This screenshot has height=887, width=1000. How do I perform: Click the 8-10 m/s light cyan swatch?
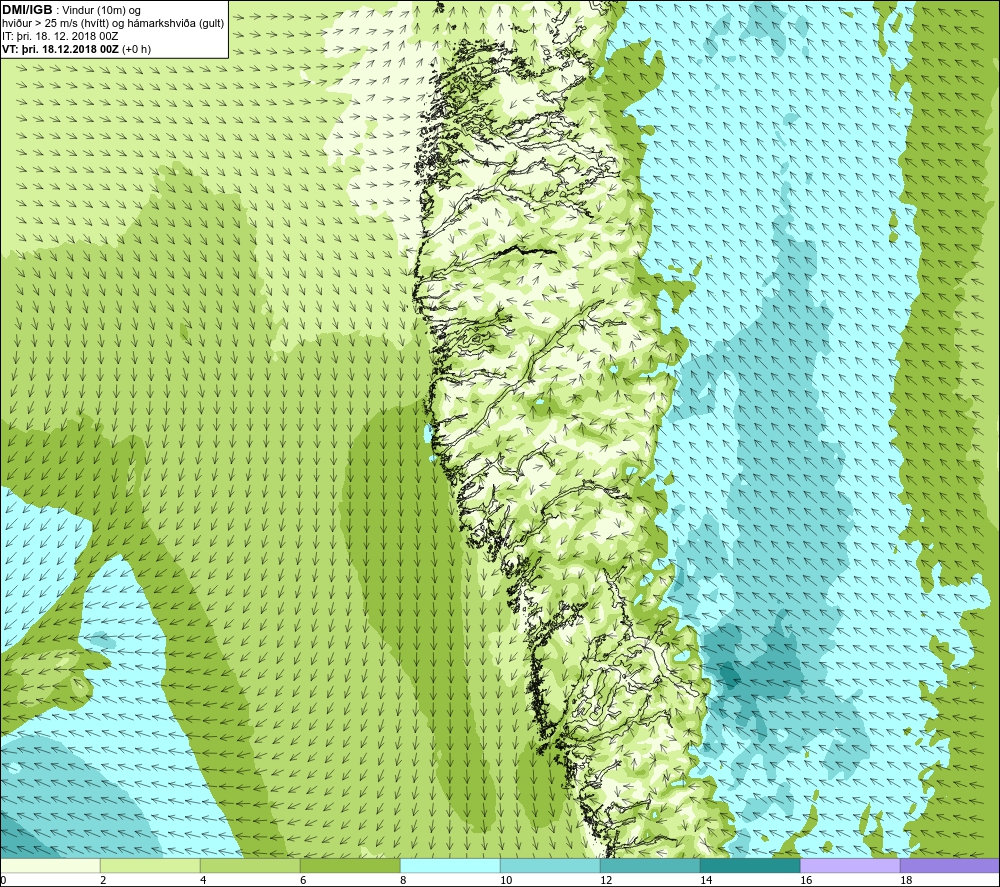[450, 865]
